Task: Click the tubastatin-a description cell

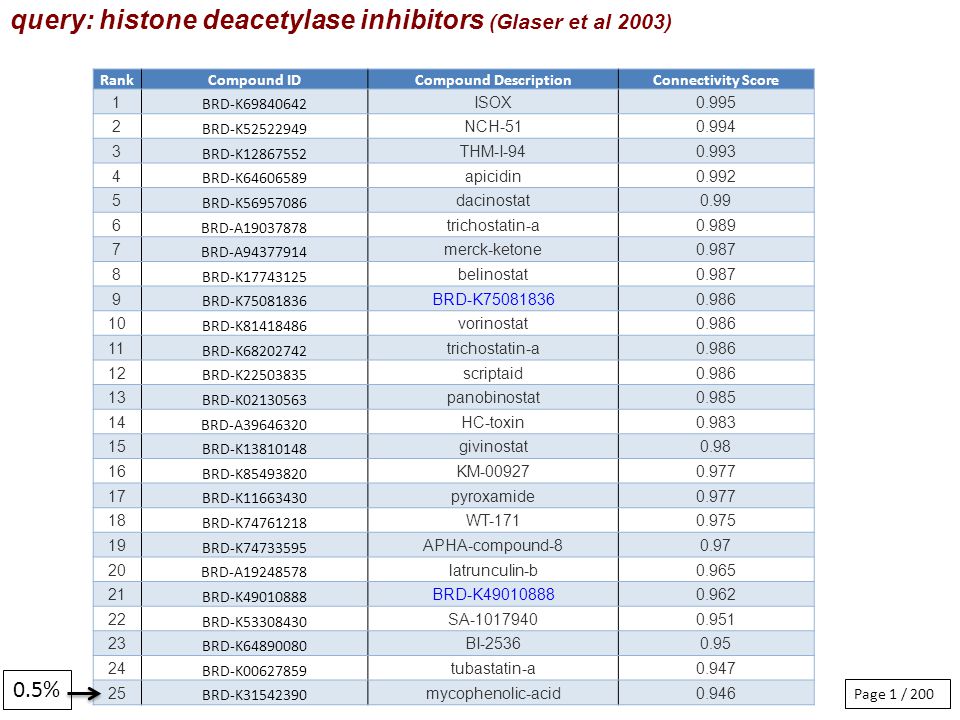Action: coord(493,668)
